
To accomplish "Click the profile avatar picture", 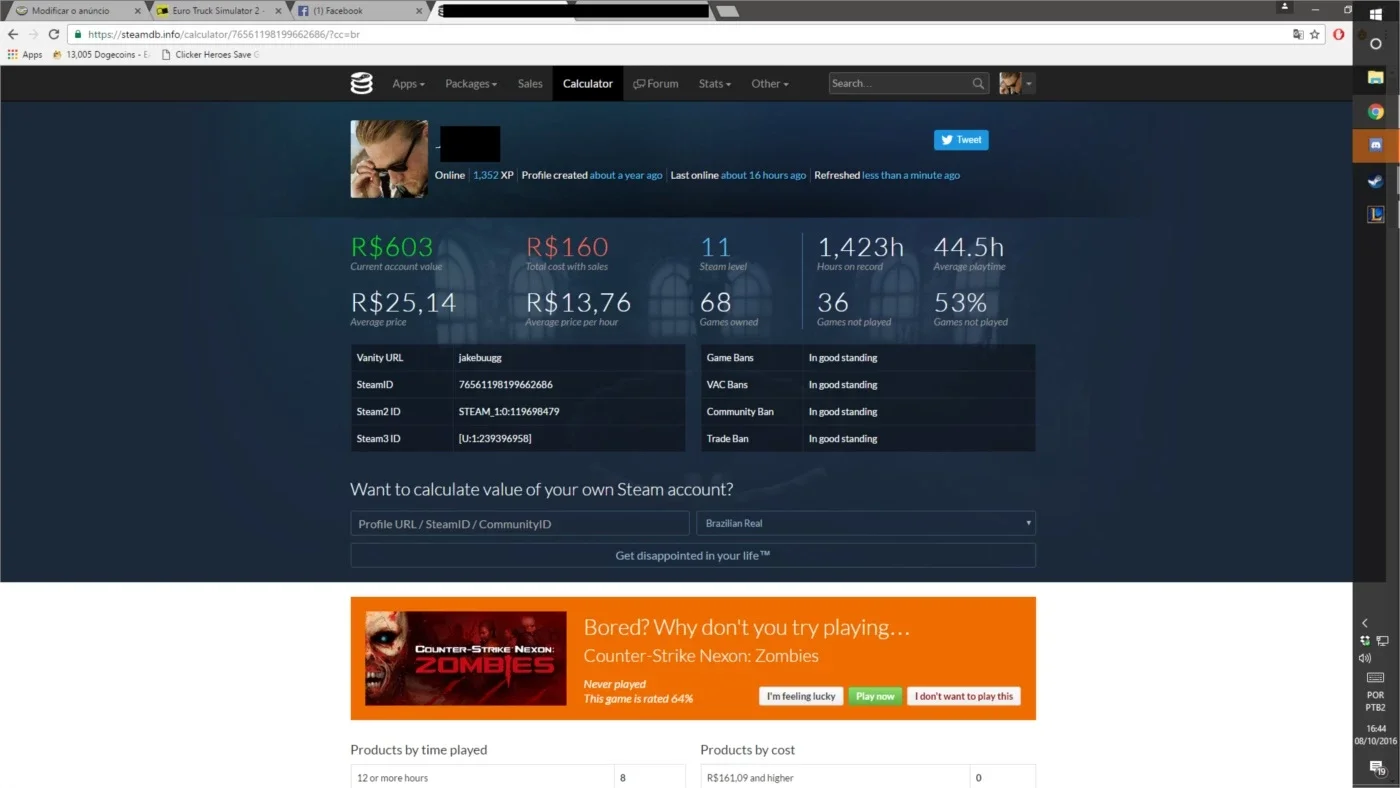I will click(389, 159).
